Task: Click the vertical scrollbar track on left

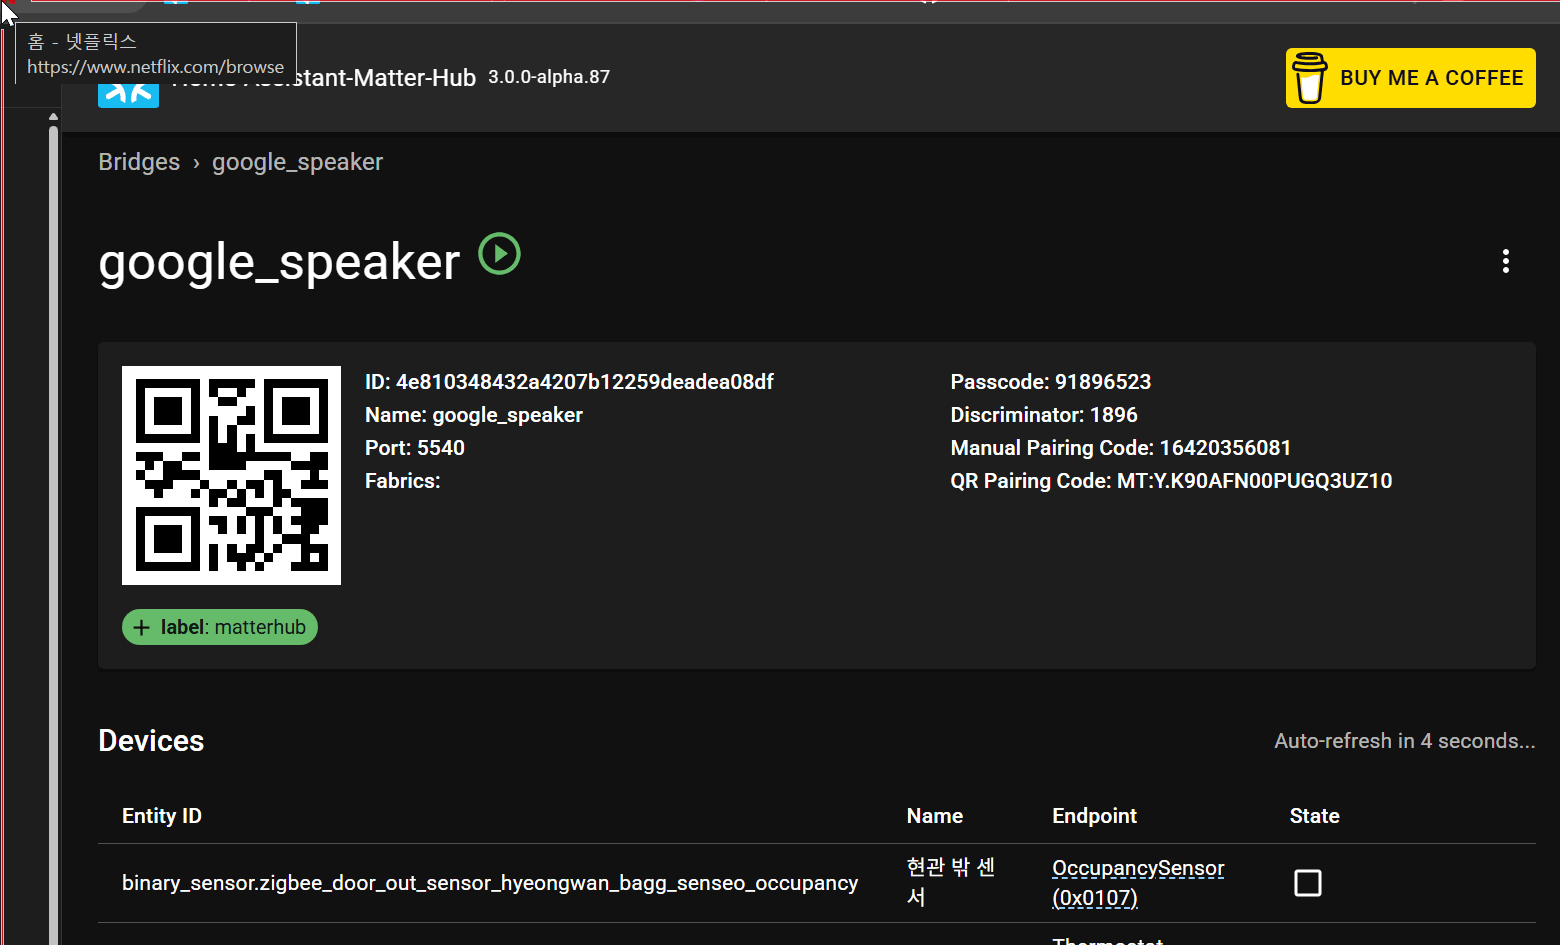Action: (53, 535)
